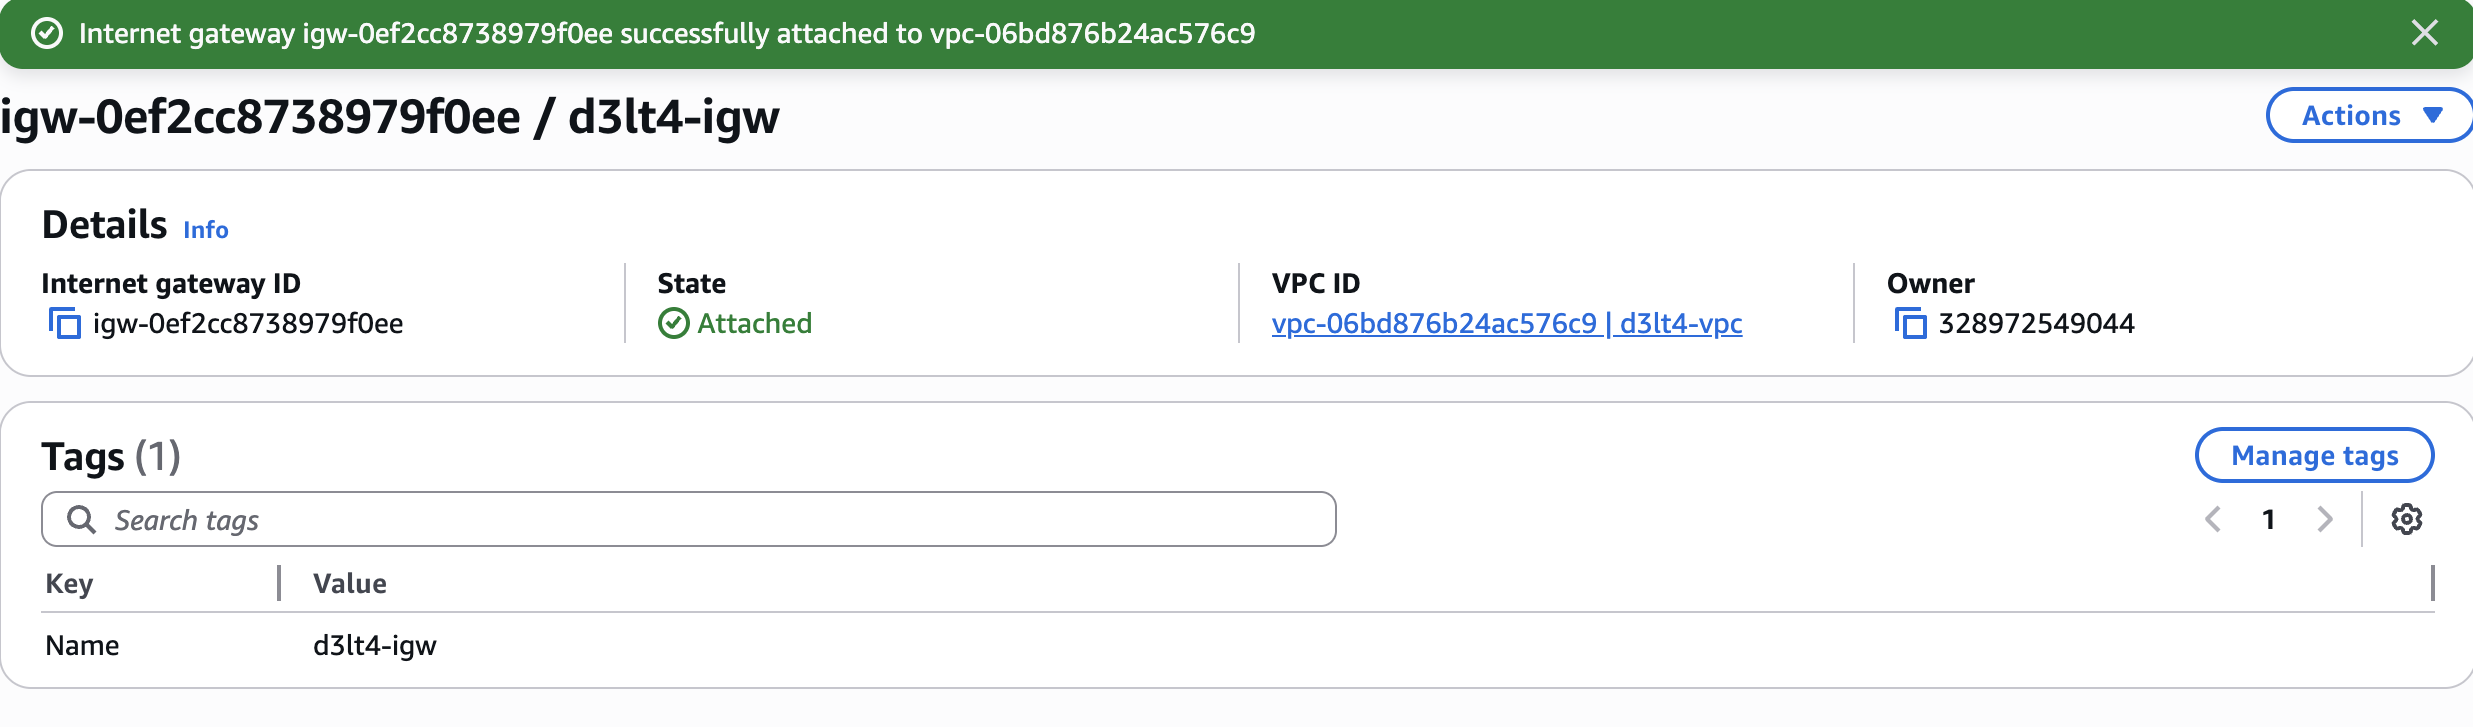This screenshot has height=727, width=2473.
Task: Focus the Search tags field
Action: pyautogui.click(x=700, y=520)
